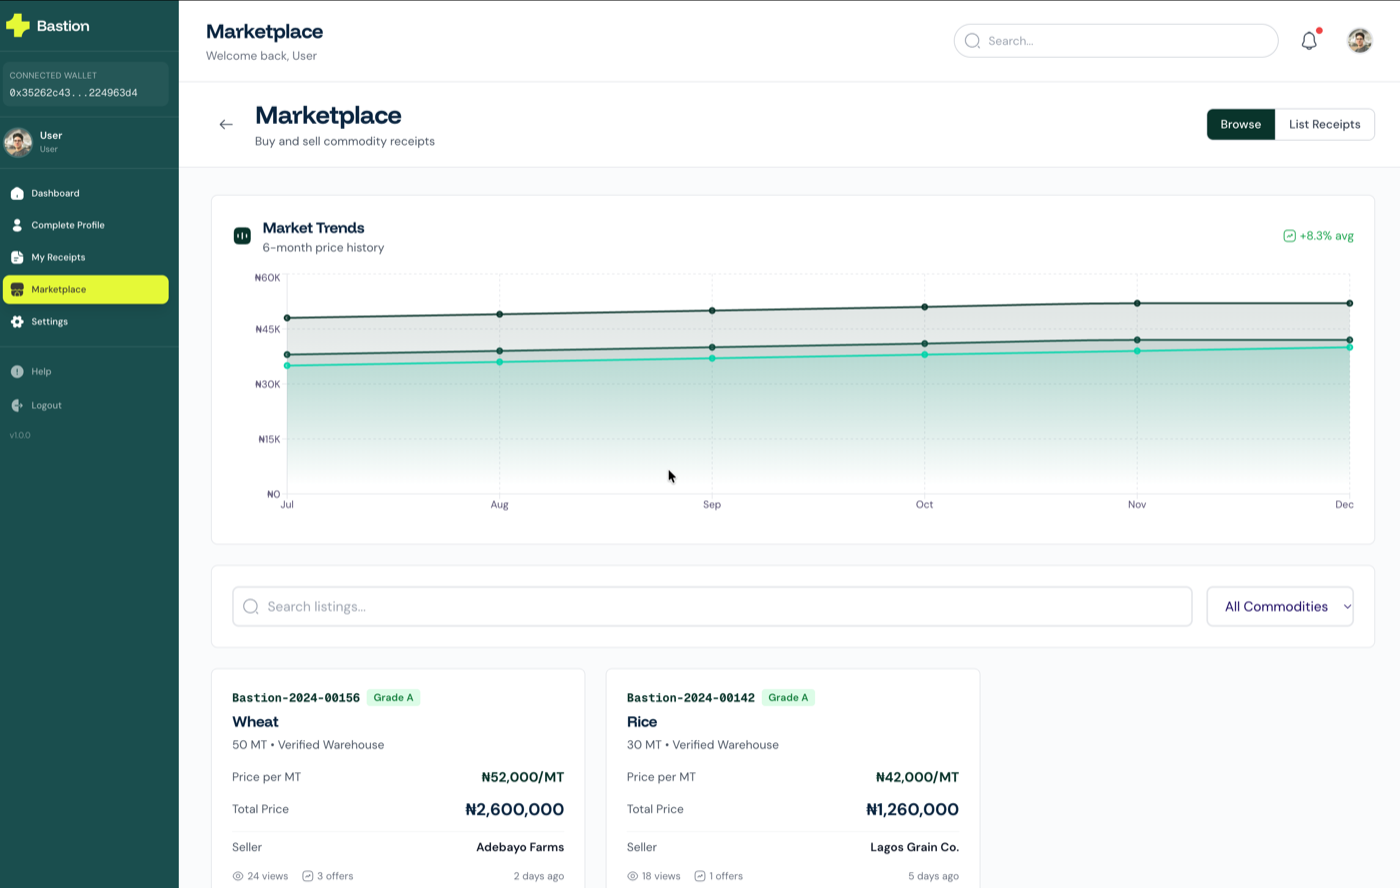Open Settings in the sidebar

tap(86, 321)
